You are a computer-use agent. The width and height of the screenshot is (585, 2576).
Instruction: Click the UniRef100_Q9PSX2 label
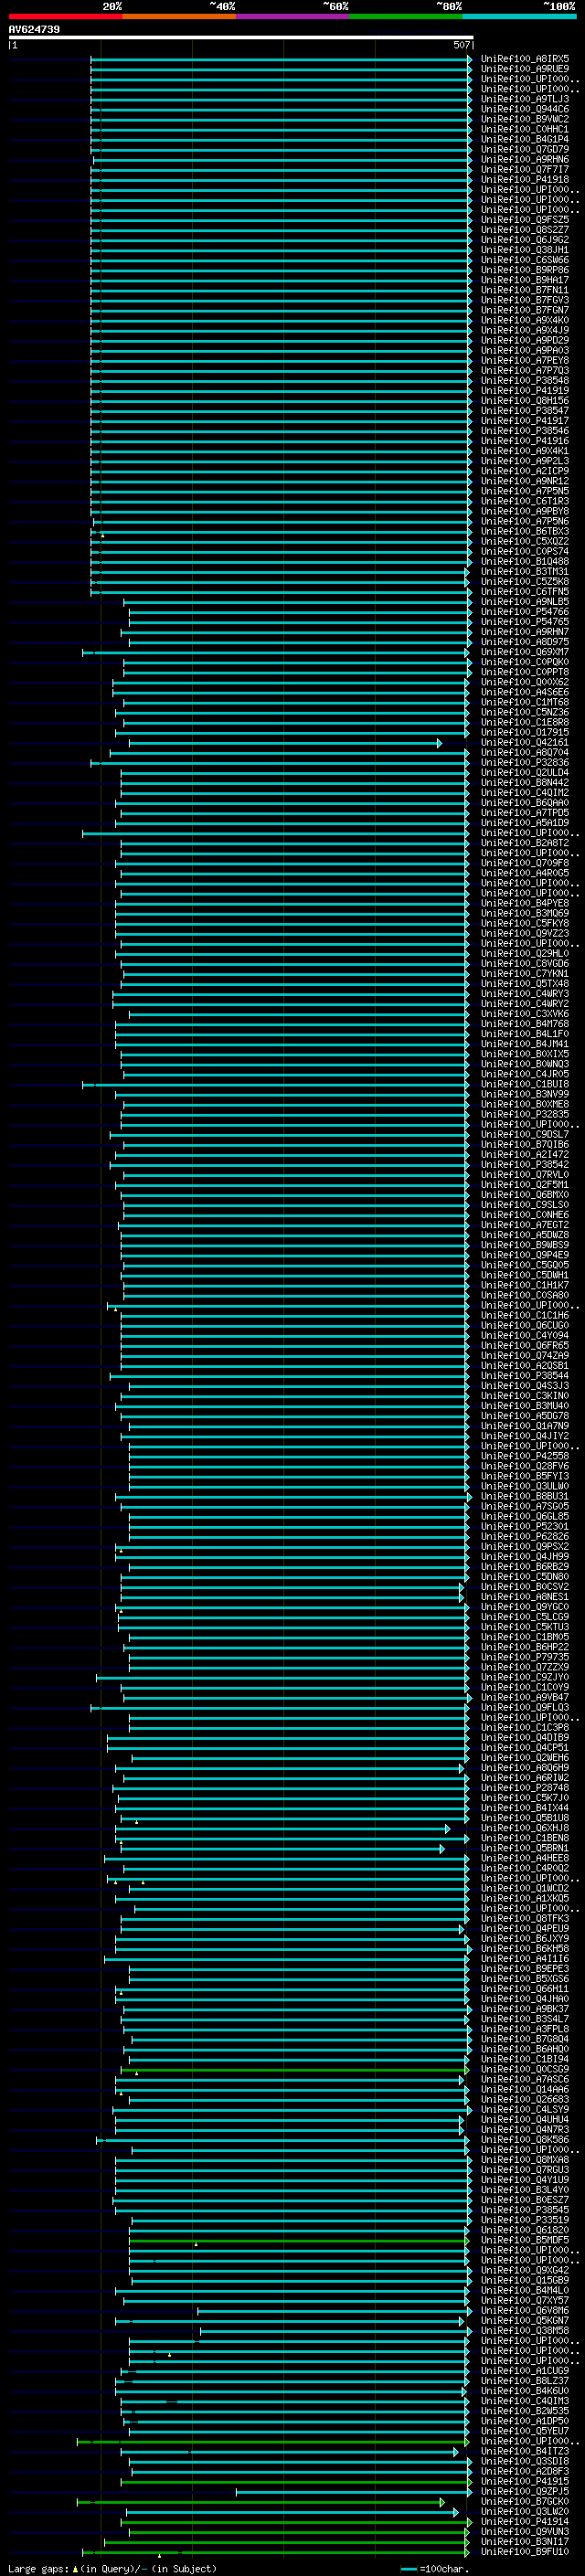point(524,1546)
